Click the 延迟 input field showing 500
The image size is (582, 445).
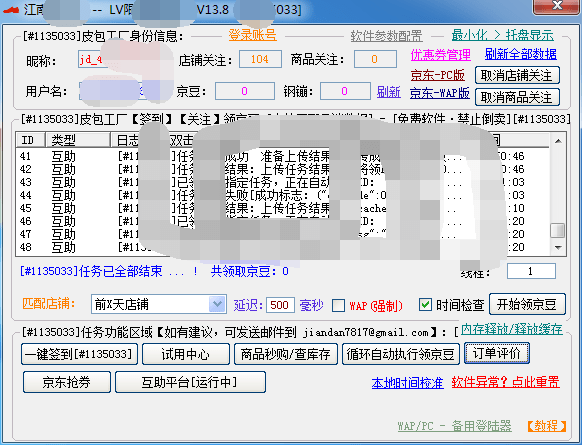[280, 305]
